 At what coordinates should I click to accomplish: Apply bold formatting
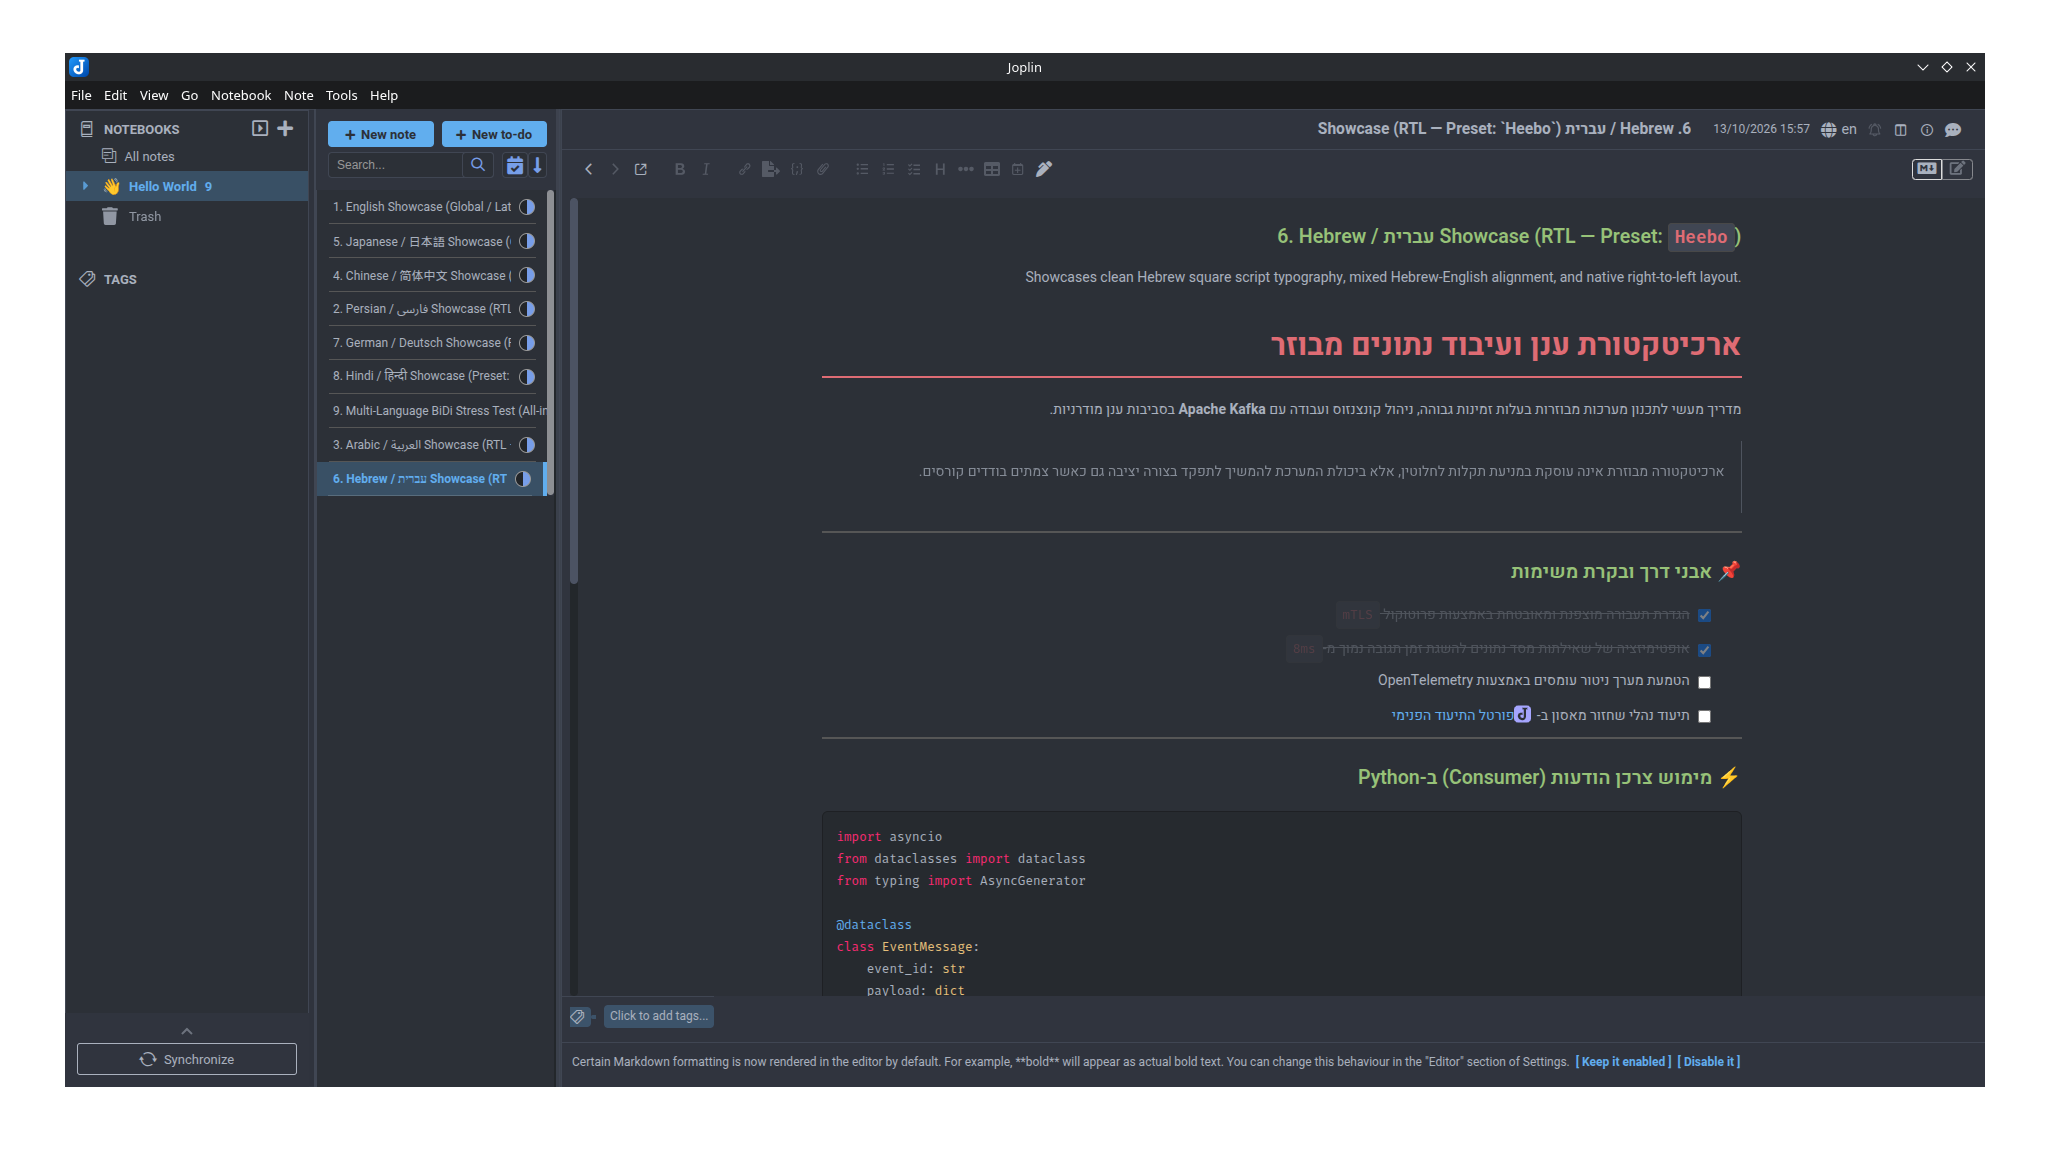tap(680, 170)
